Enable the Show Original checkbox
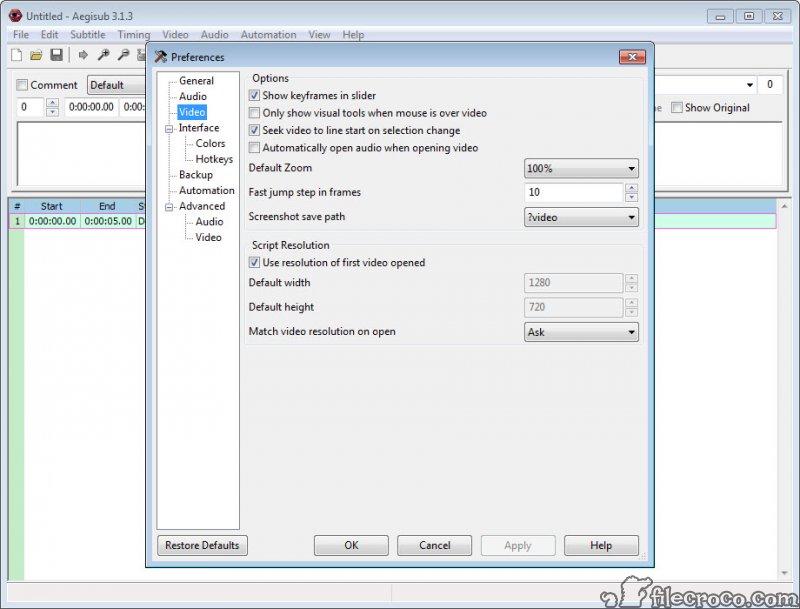 (x=677, y=108)
